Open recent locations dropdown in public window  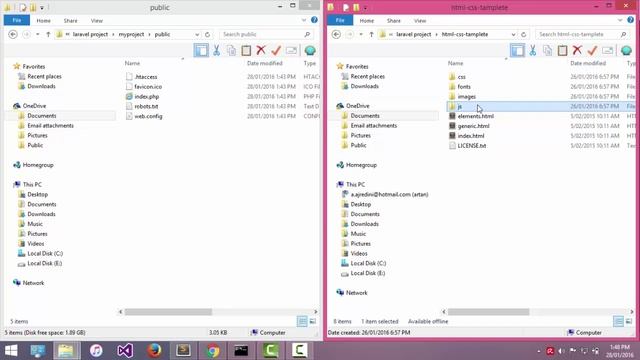click(x=38, y=35)
